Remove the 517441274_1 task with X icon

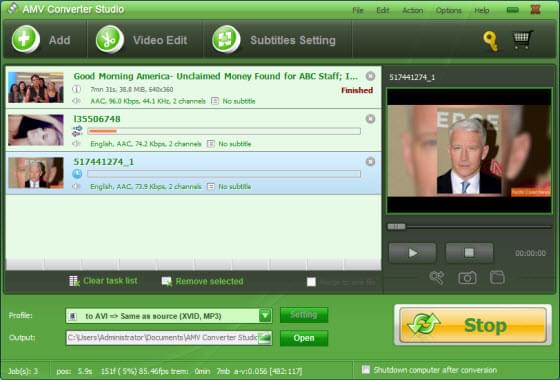(x=370, y=162)
